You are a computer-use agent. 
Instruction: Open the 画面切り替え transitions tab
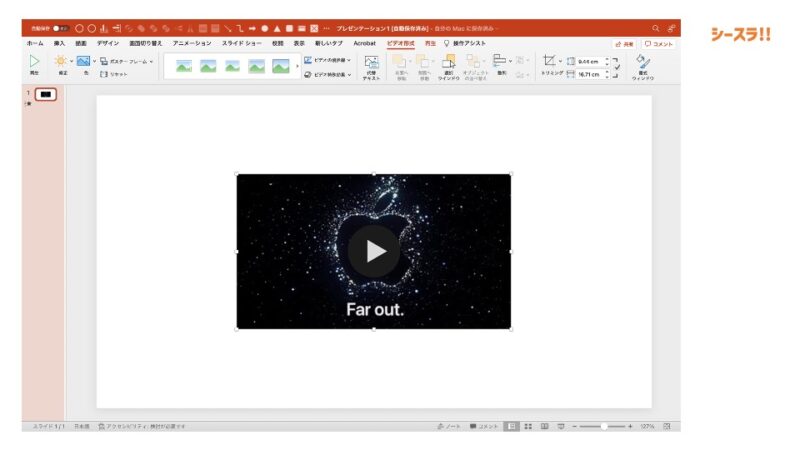(x=145, y=43)
